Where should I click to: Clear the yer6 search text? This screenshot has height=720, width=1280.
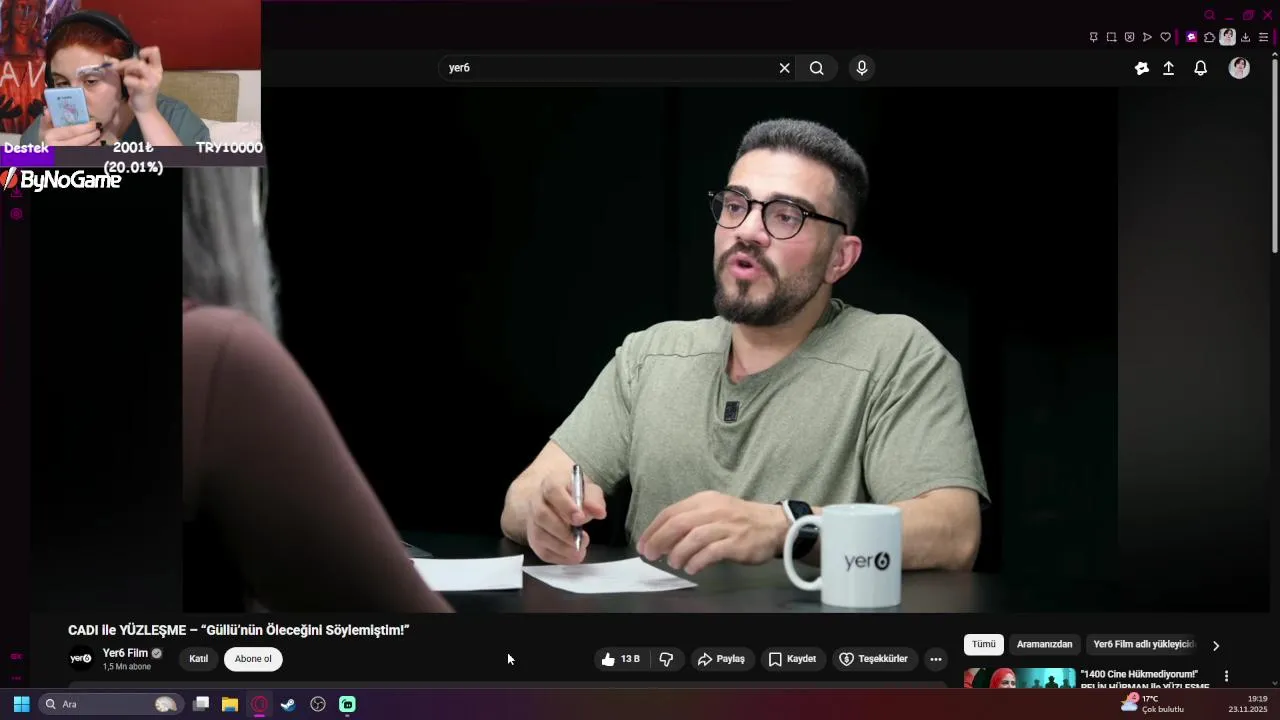point(784,68)
